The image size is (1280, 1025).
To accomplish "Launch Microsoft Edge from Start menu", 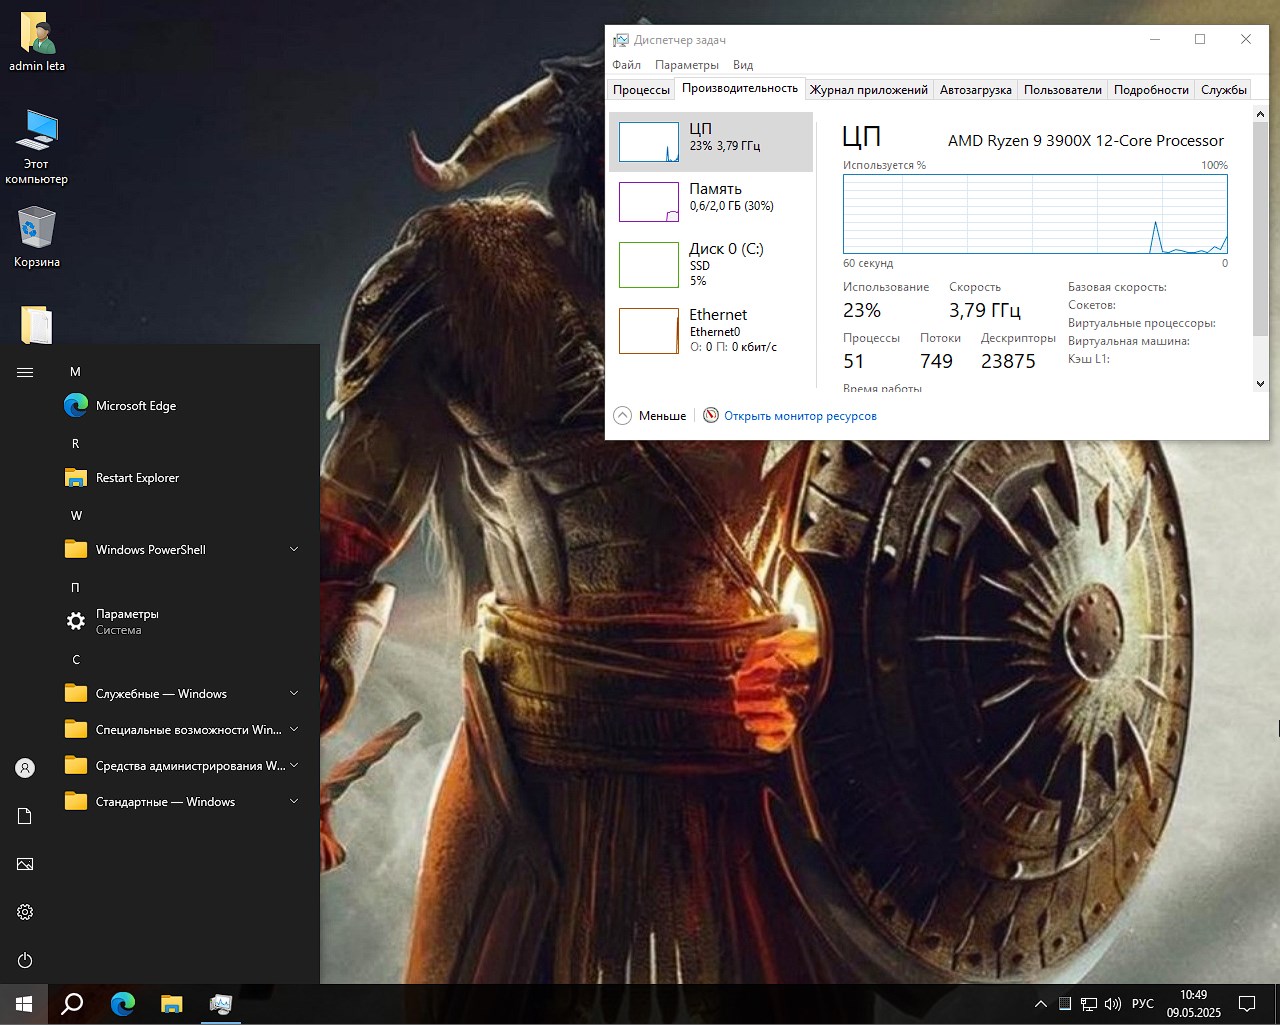I will tap(135, 406).
